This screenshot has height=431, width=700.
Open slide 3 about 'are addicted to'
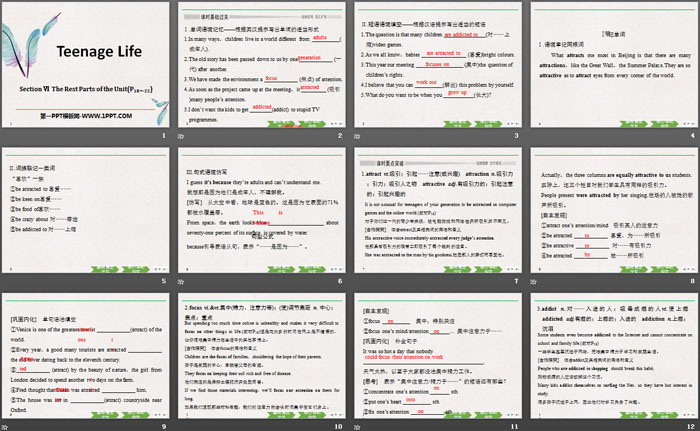(436, 71)
